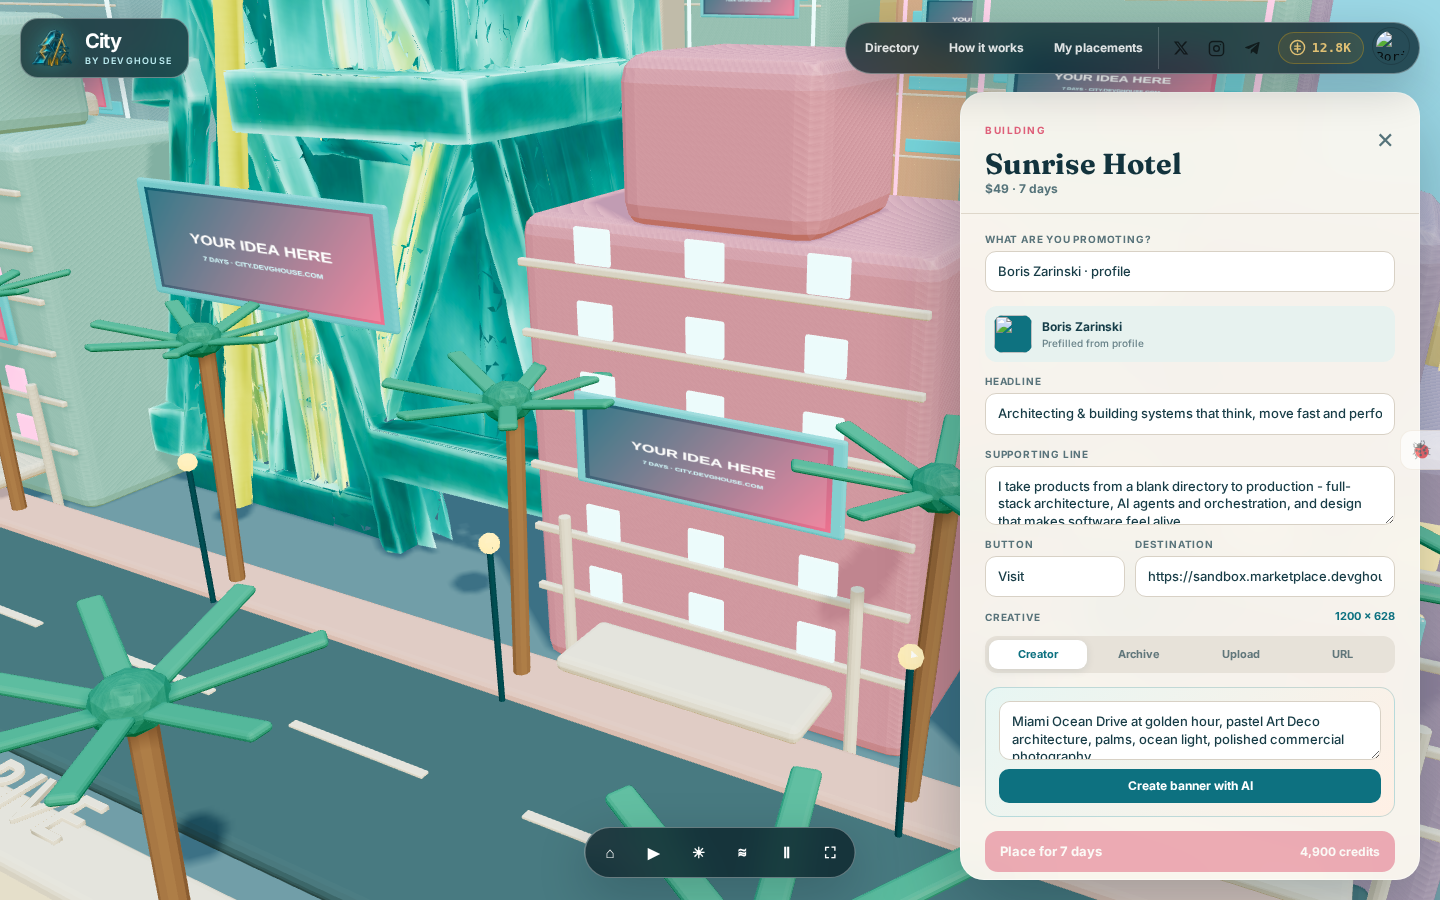Switch to the Upload creative tab
Image resolution: width=1440 pixels, height=900 pixels.
click(x=1241, y=654)
